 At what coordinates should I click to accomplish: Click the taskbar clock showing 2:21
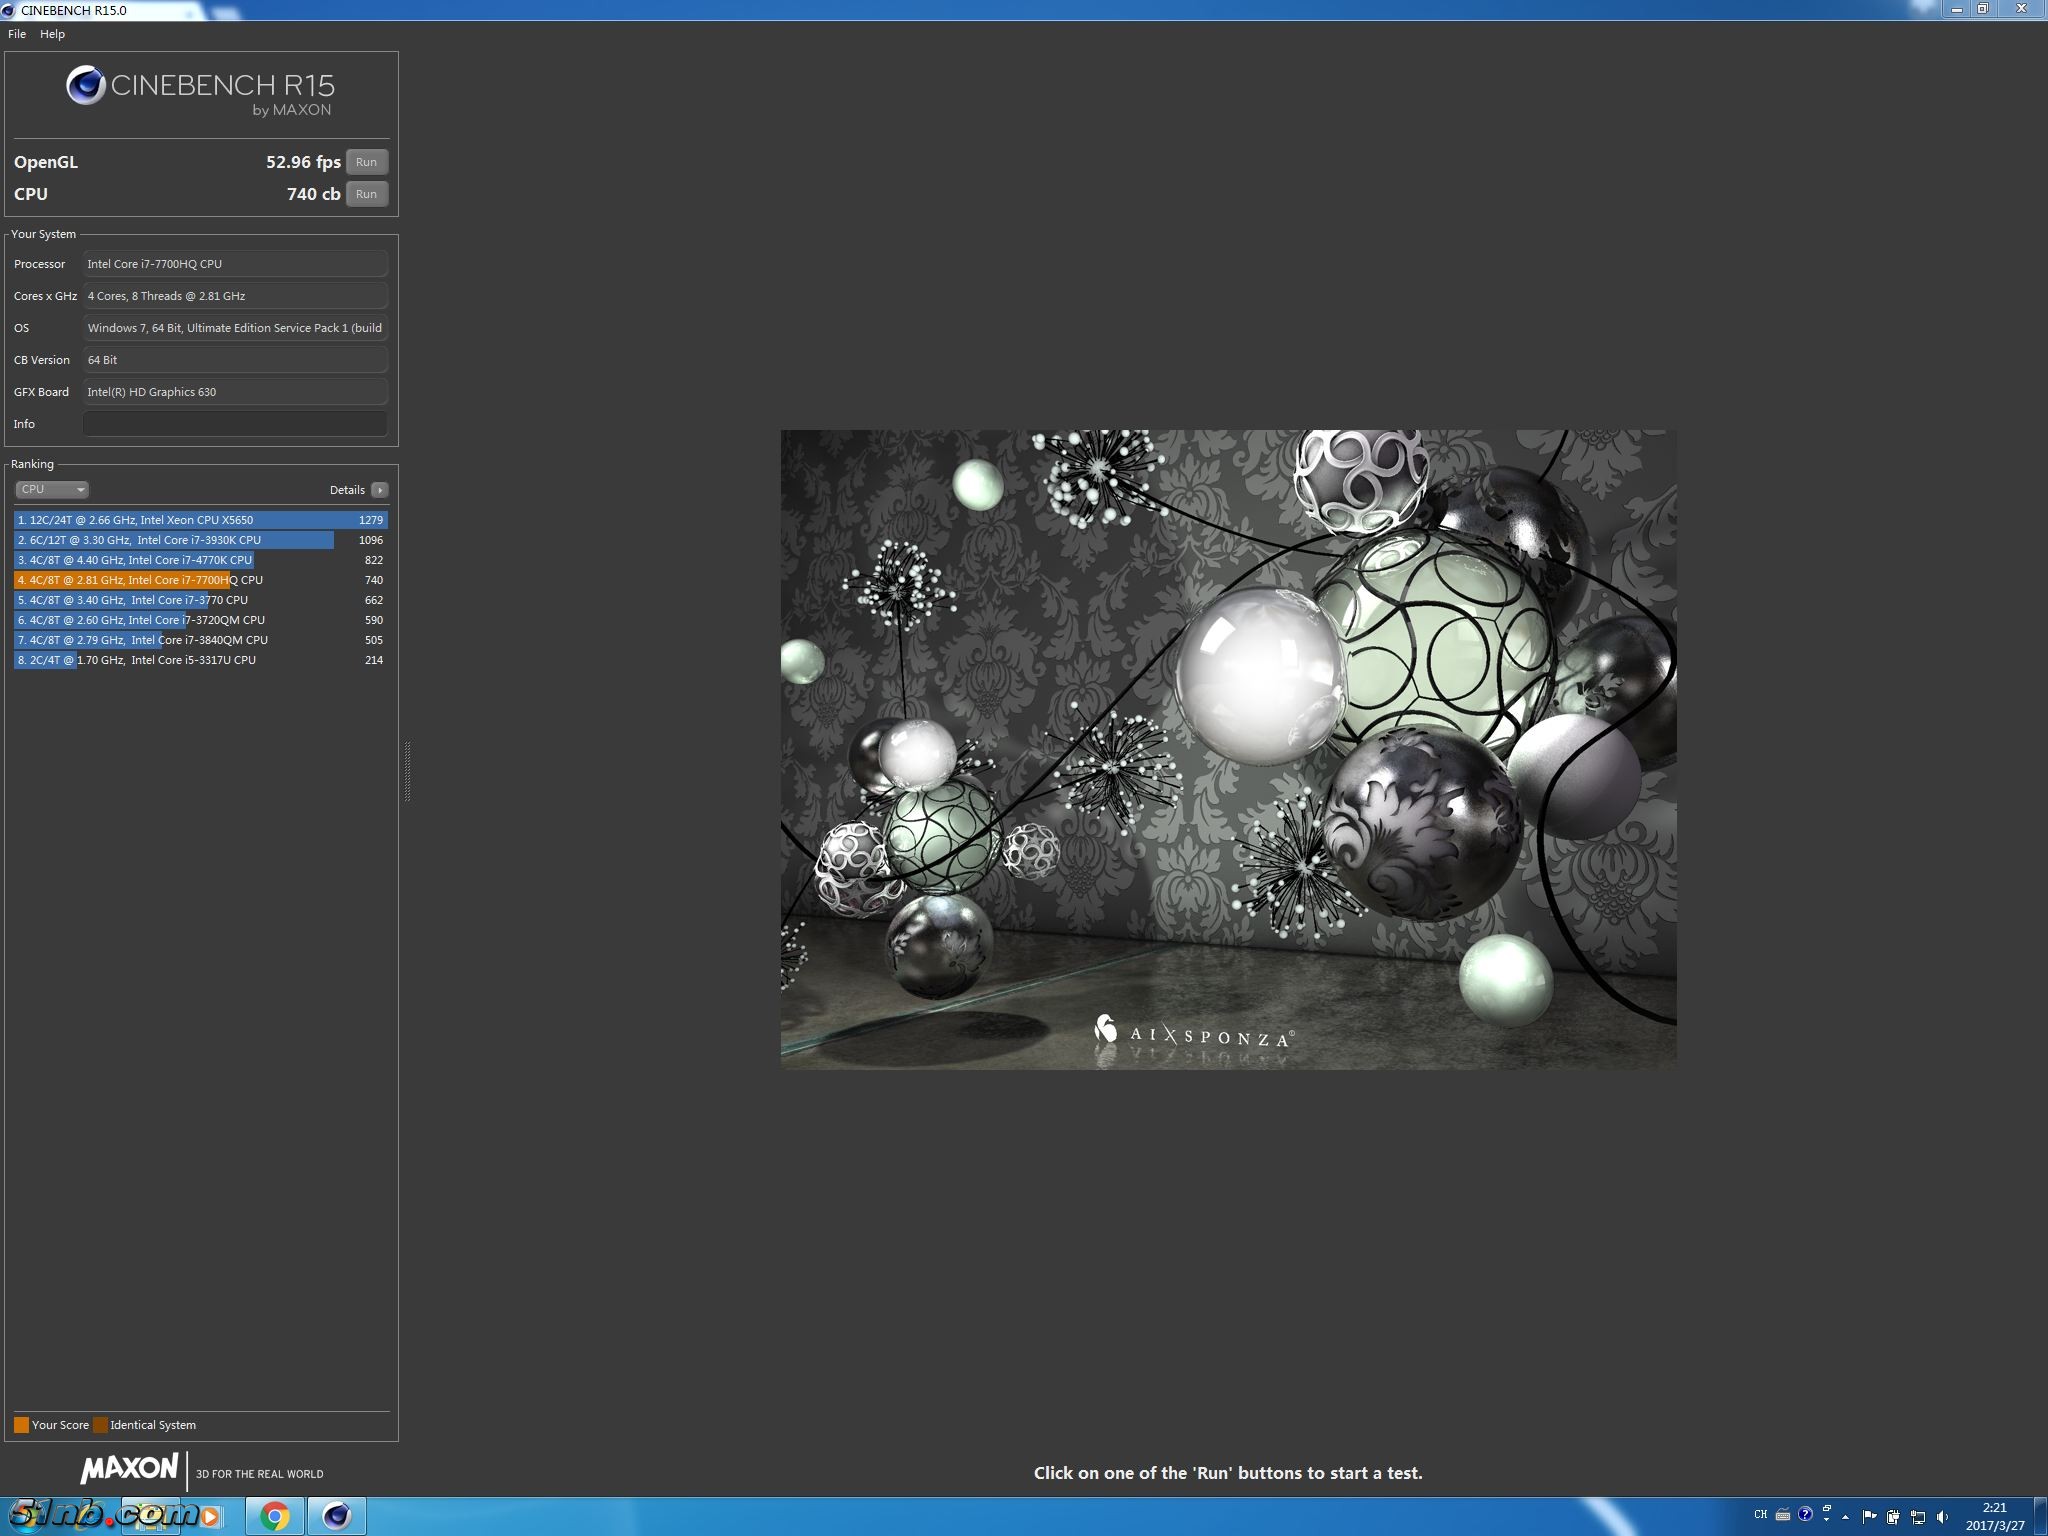1994,1516
